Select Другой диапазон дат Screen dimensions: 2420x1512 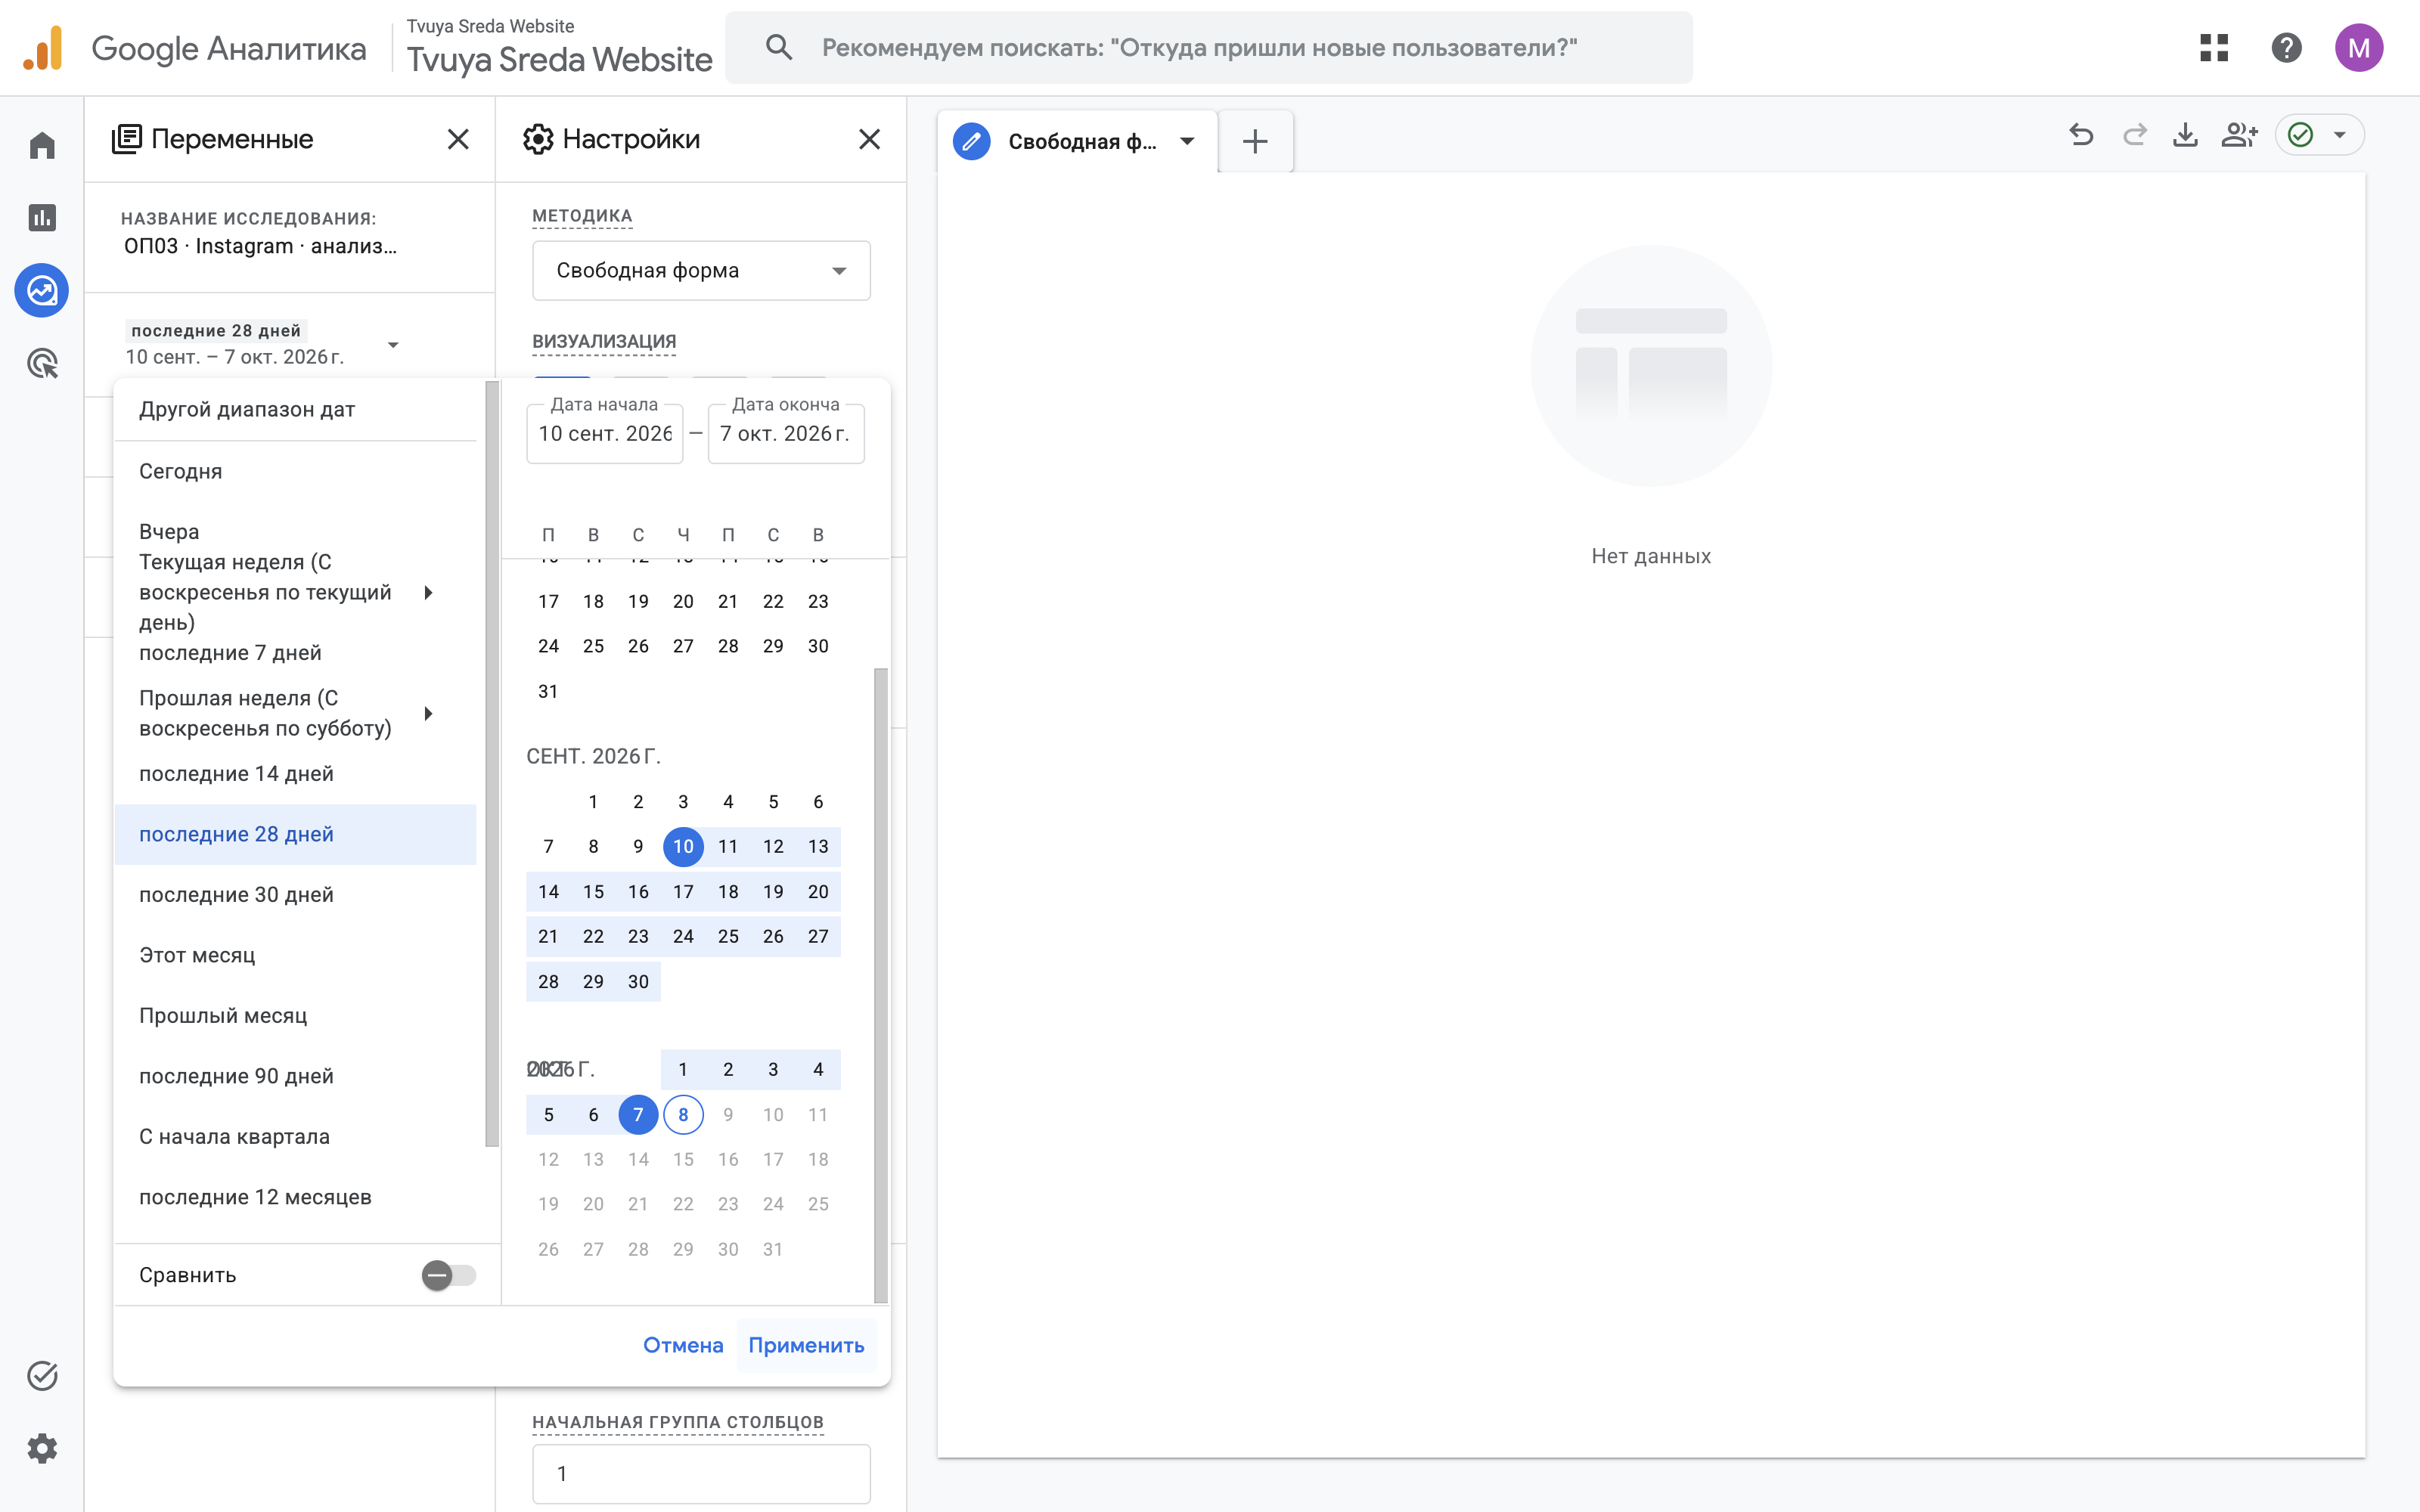(x=295, y=409)
